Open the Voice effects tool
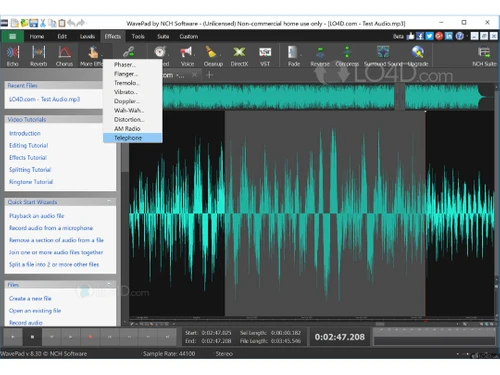The width and height of the screenshot is (500, 375). coord(187,56)
